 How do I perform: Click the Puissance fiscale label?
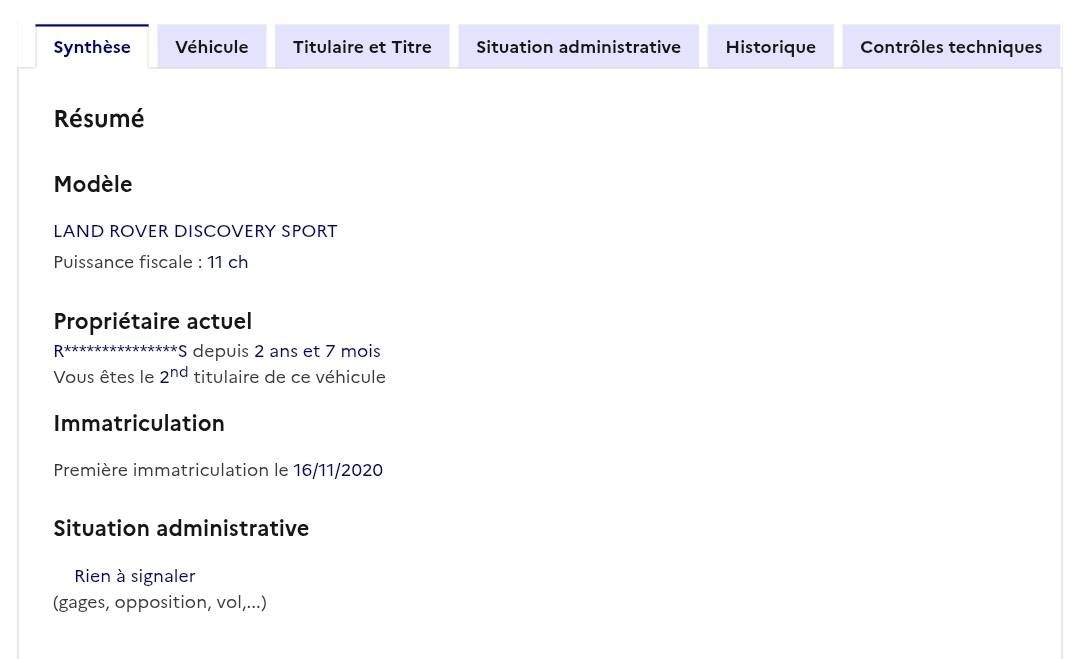point(127,262)
